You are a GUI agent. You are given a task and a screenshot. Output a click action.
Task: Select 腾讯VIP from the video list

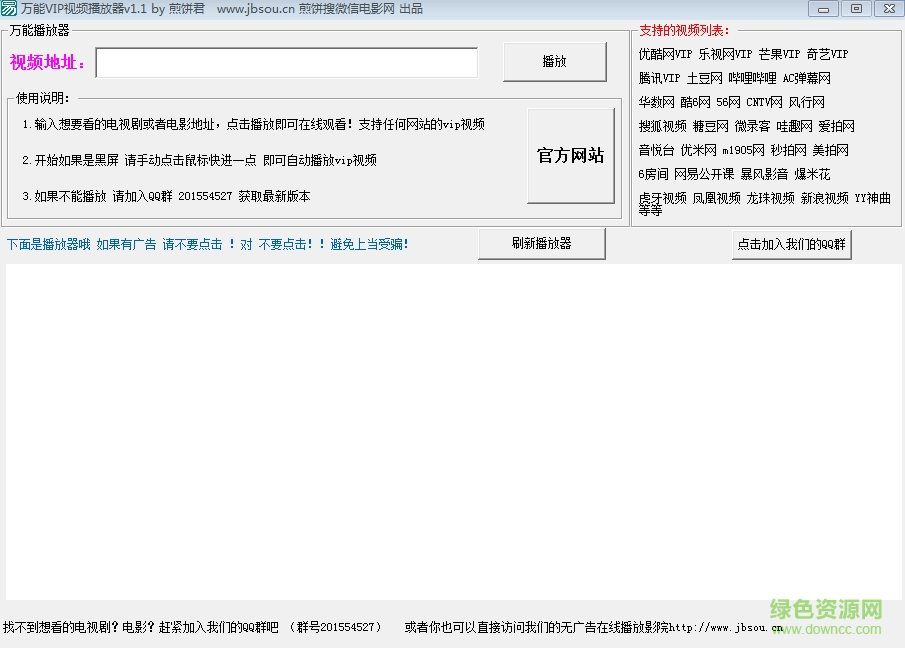[659, 78]
